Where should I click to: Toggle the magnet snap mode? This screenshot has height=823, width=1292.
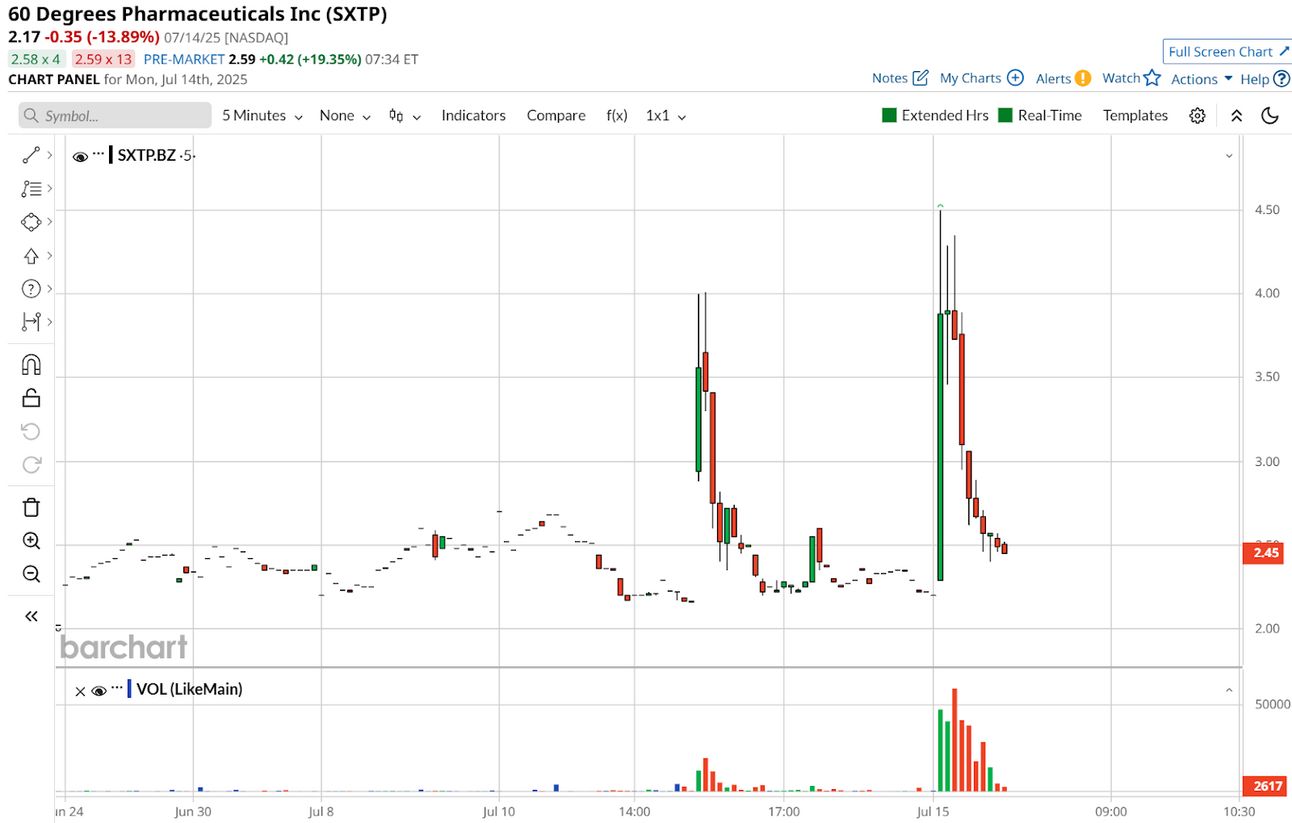coord(31,365)
